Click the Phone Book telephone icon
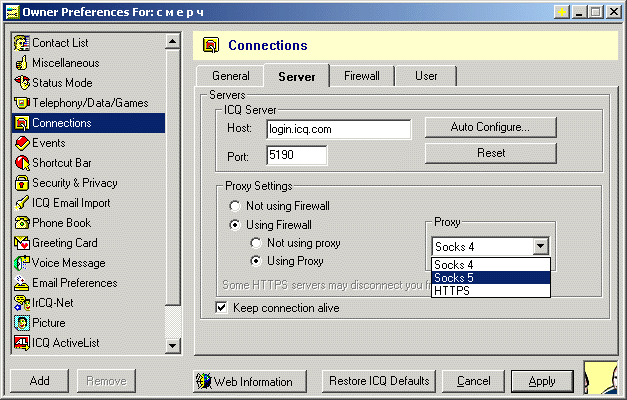 (x=22, y=223)
